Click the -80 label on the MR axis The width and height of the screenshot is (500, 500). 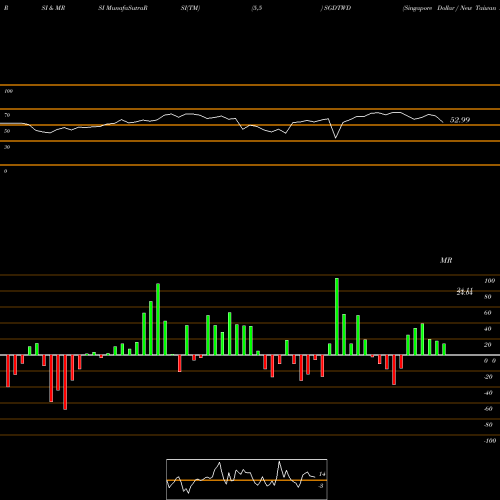488,425
